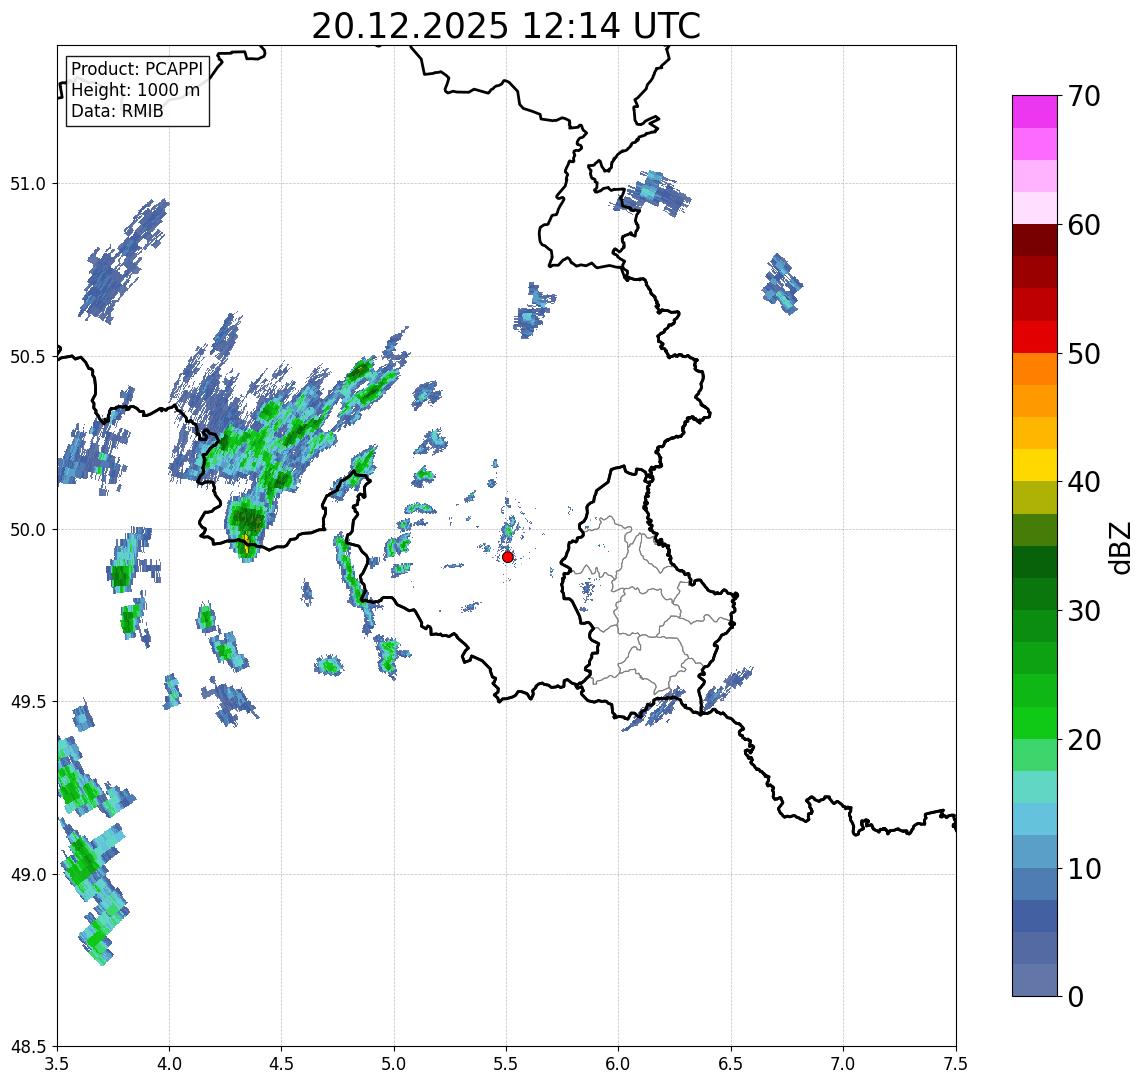The image size is (1145, 1084).
Task: Click the bright green colorbar segment above 20
Action: (x=1035, y=722)
